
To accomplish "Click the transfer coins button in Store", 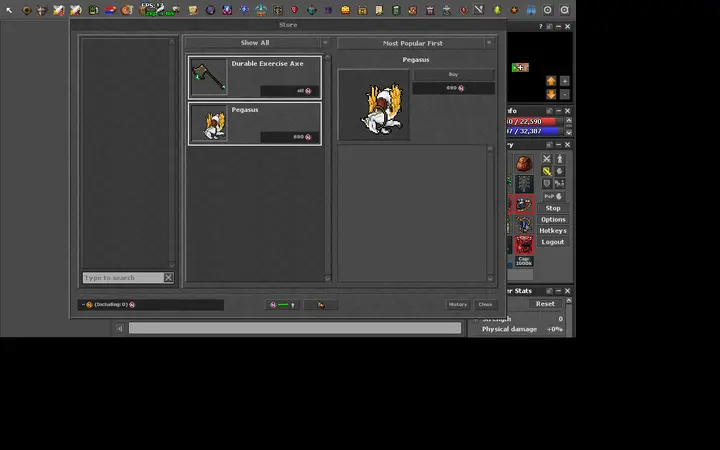I will [x=282, y=305].
